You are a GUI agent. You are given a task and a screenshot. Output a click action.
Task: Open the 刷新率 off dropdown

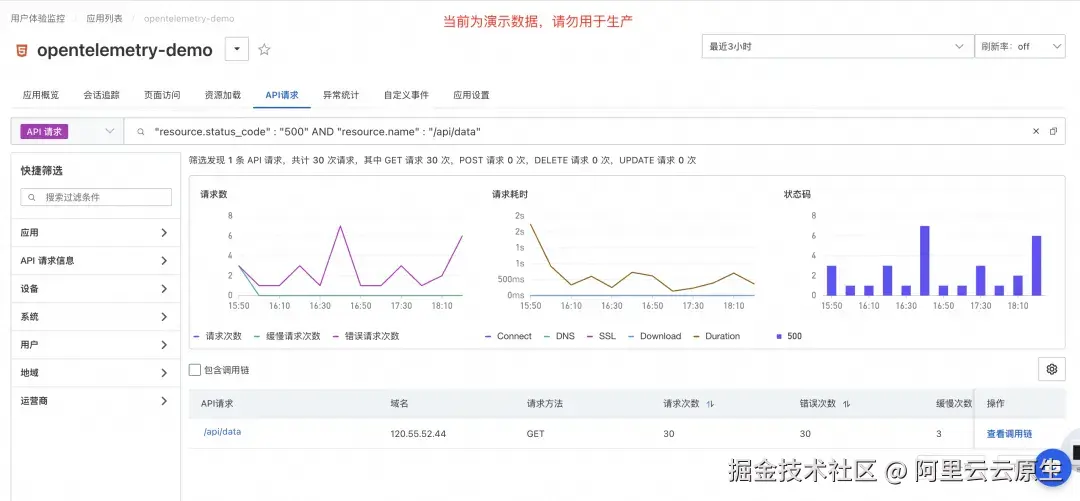[x=1020, y=46]
